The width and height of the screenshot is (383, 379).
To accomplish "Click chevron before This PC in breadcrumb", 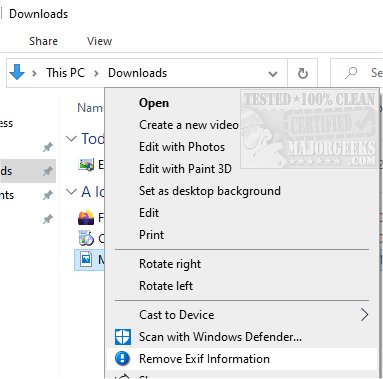I will (x=34, y=73).
